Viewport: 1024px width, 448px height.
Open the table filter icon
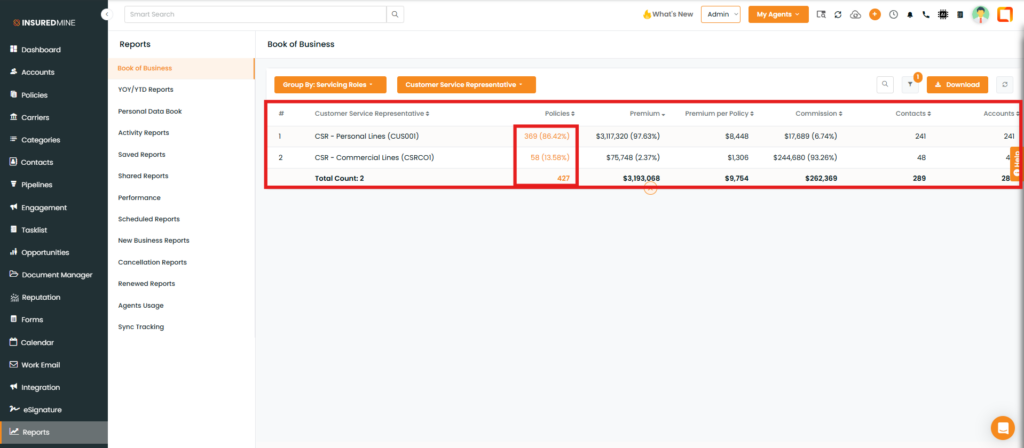pos(910,85)
